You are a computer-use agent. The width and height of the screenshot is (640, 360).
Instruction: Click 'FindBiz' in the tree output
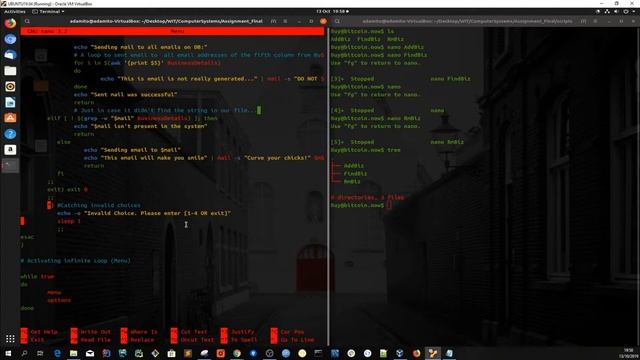pos(355,173)
